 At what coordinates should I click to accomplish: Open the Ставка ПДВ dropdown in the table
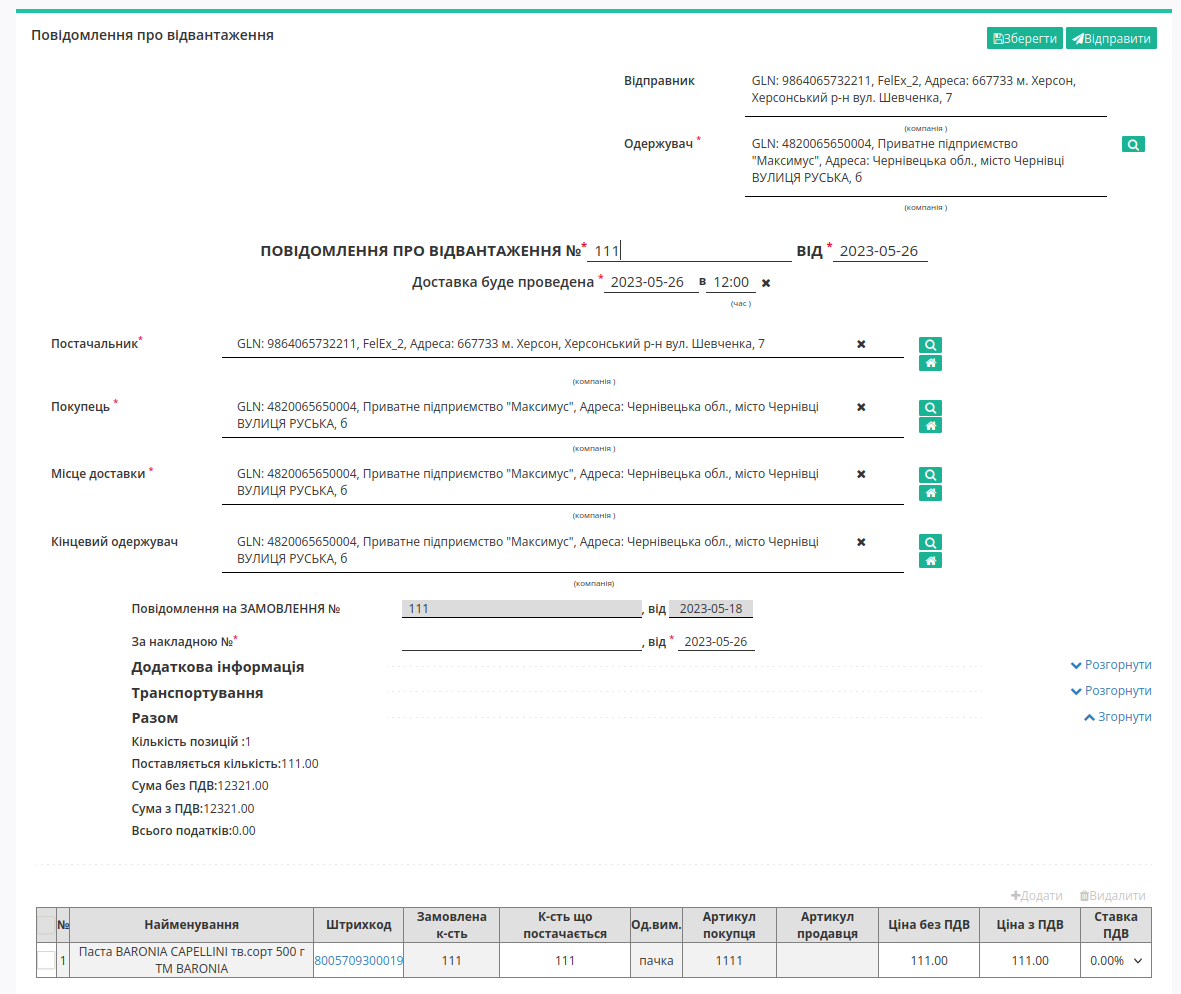coord(1116,960)
